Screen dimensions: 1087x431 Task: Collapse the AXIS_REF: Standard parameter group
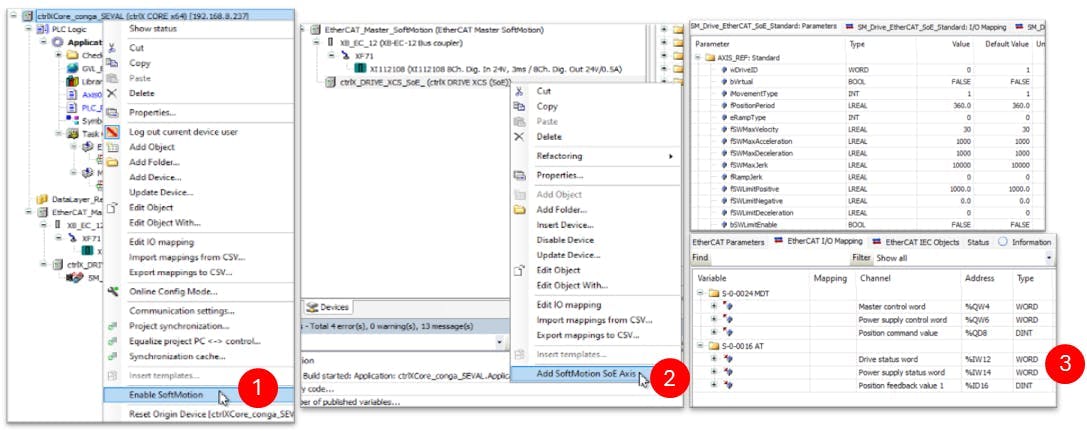click(x=699, y=58)
